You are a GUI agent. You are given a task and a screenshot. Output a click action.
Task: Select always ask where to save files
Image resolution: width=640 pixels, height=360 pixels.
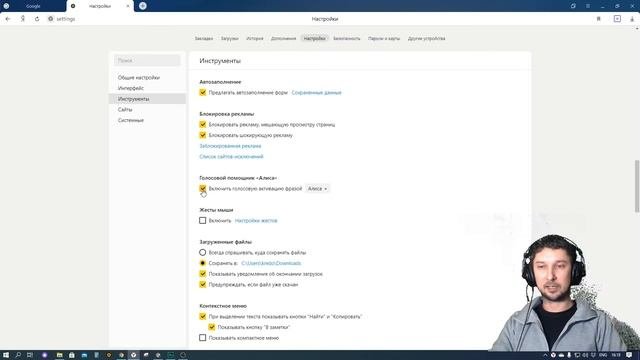coord(202,253)
